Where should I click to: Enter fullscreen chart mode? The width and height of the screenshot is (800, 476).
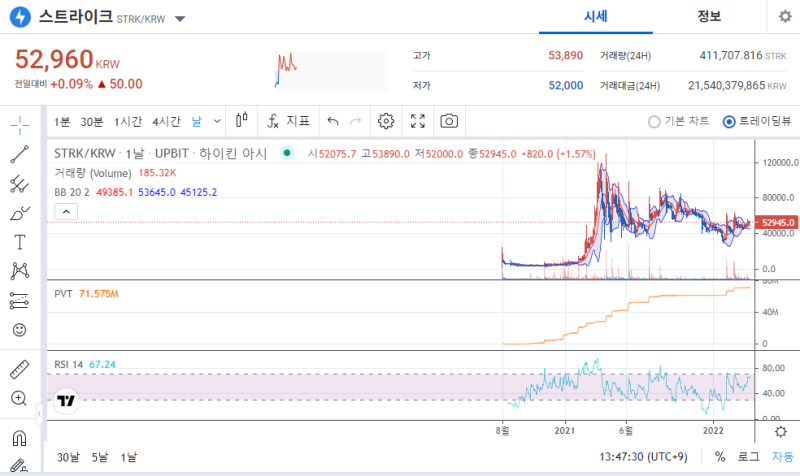click(x=418, y=121)
